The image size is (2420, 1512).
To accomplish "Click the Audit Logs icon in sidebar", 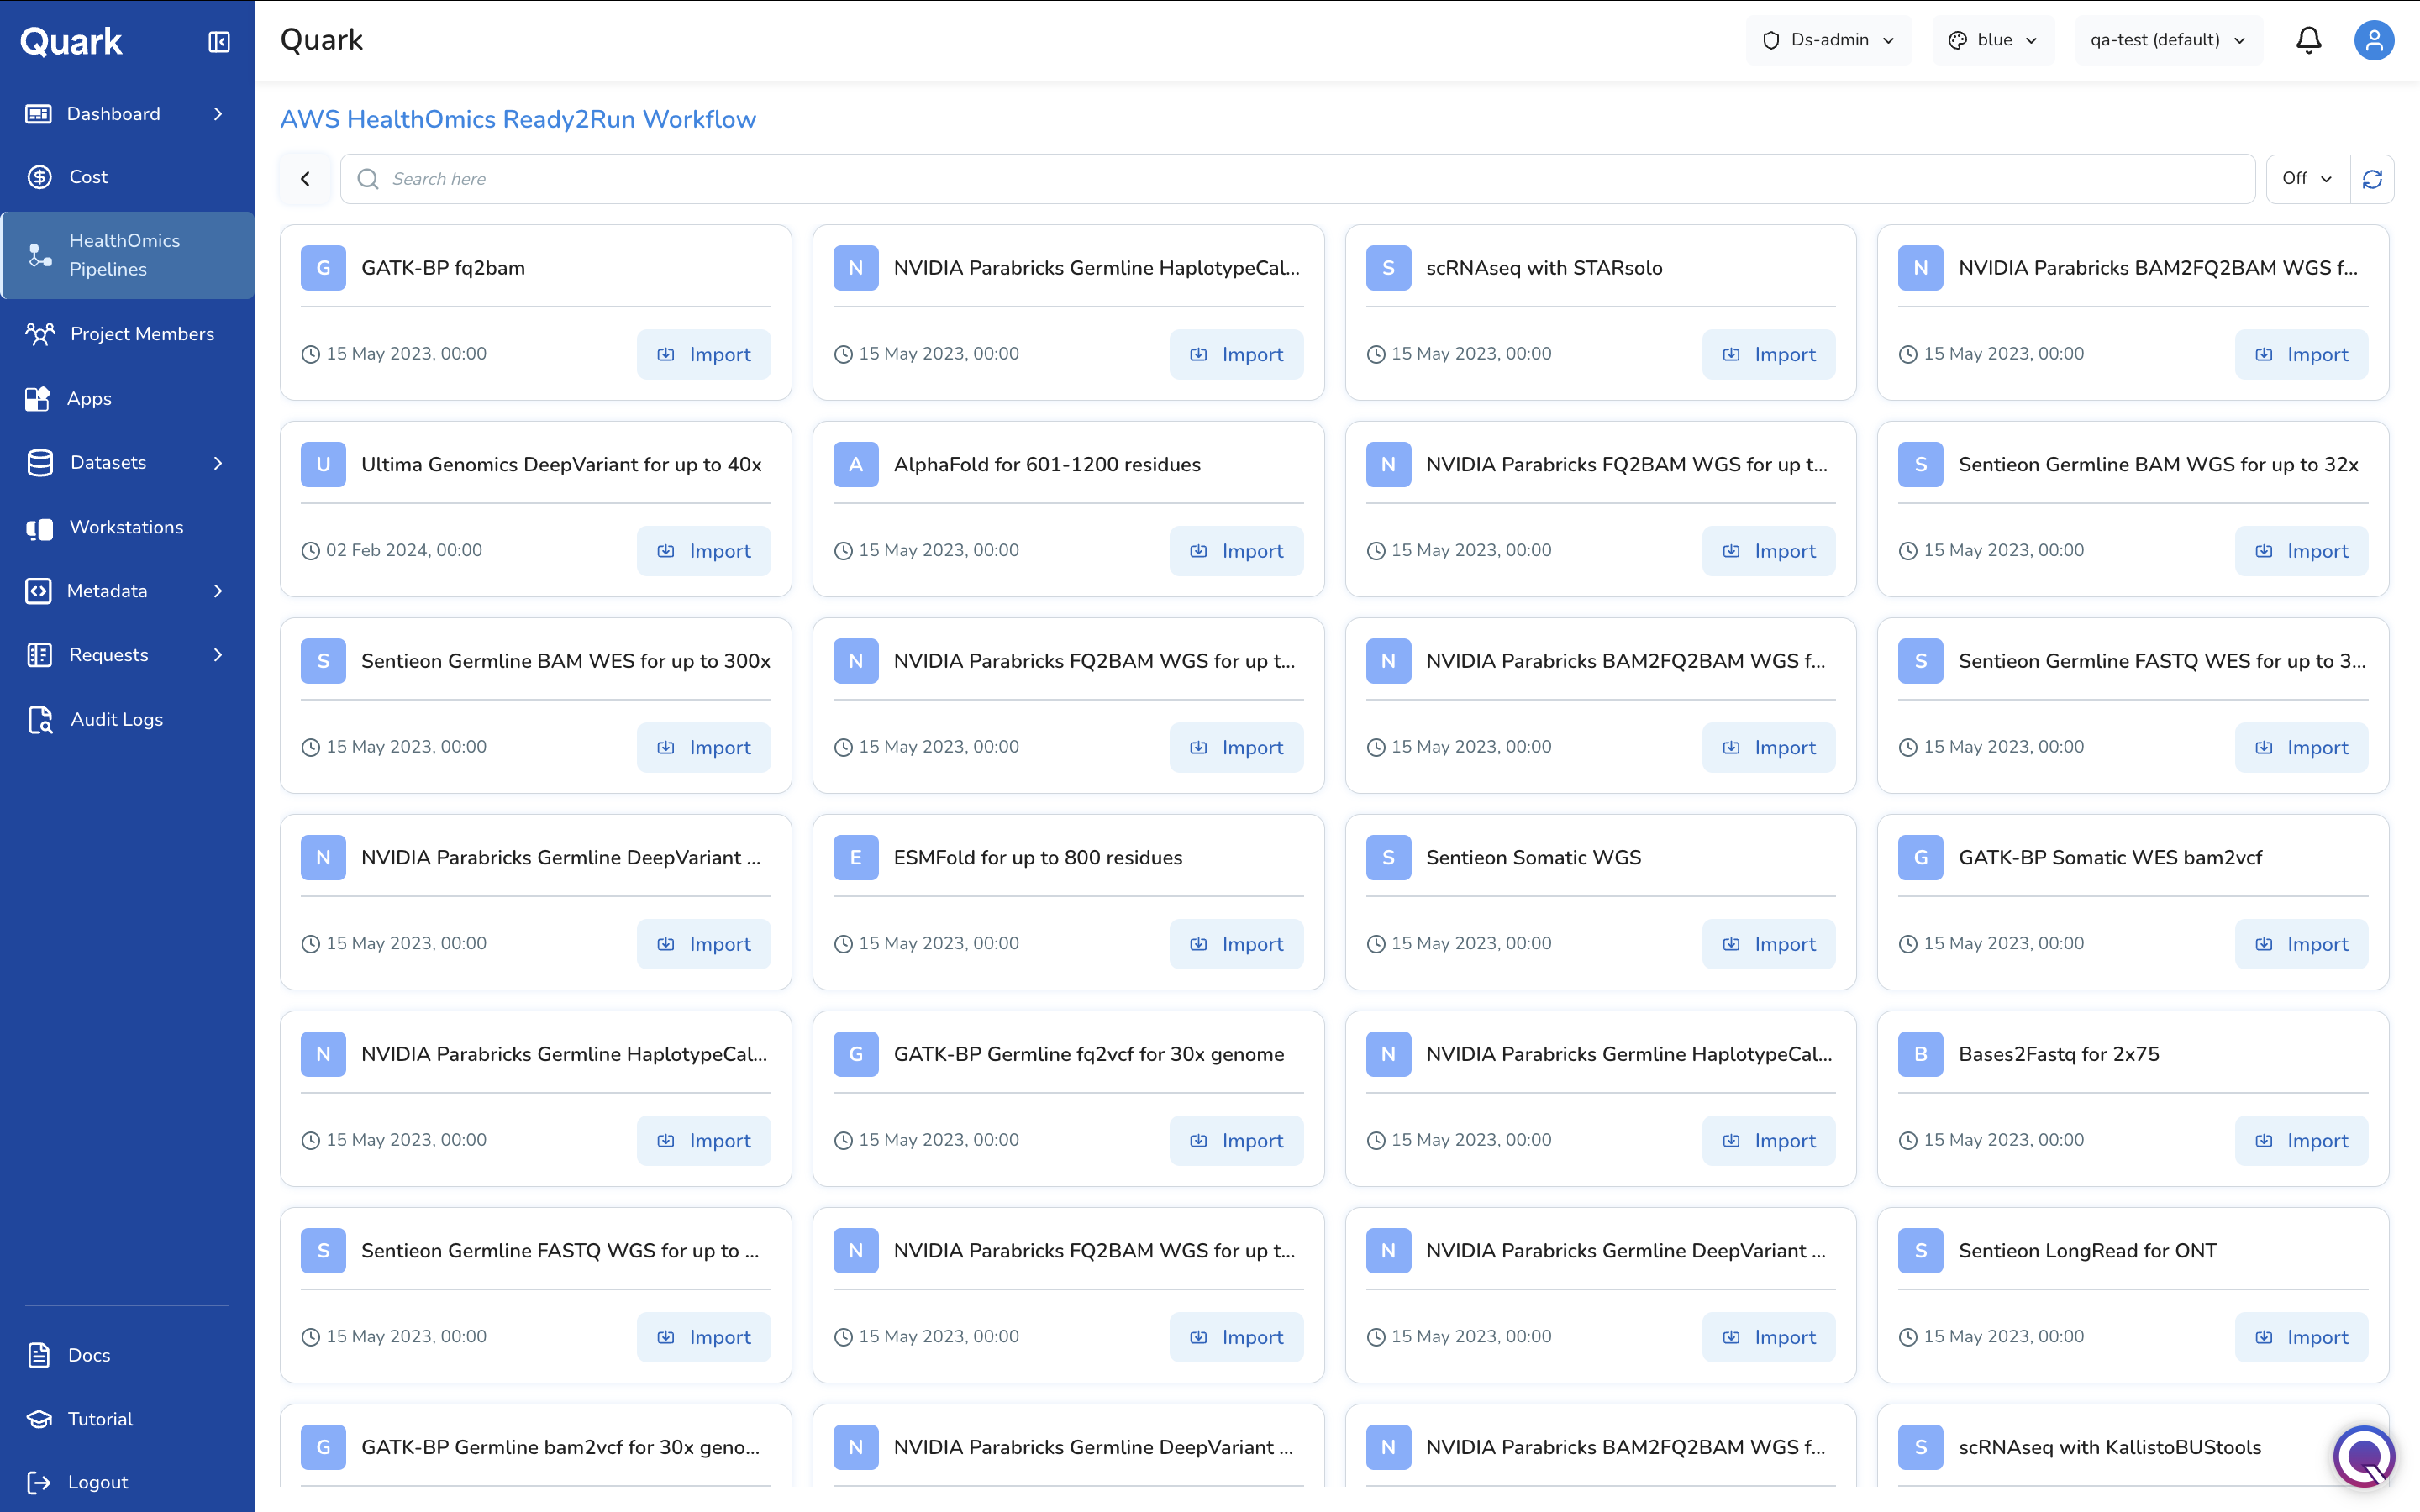I will pos(40,720).
